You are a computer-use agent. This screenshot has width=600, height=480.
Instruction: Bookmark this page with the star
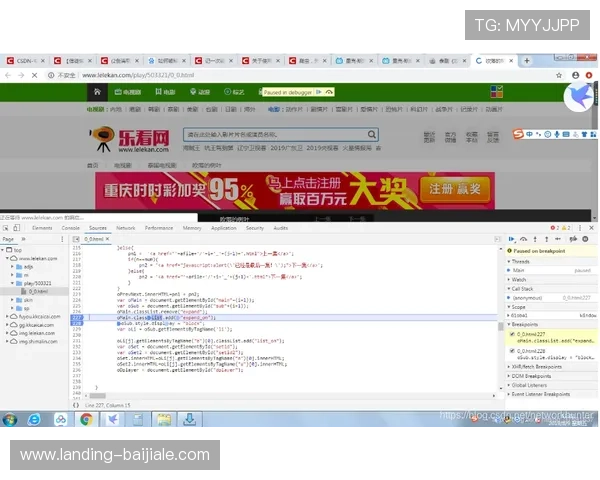coord(559,75)
